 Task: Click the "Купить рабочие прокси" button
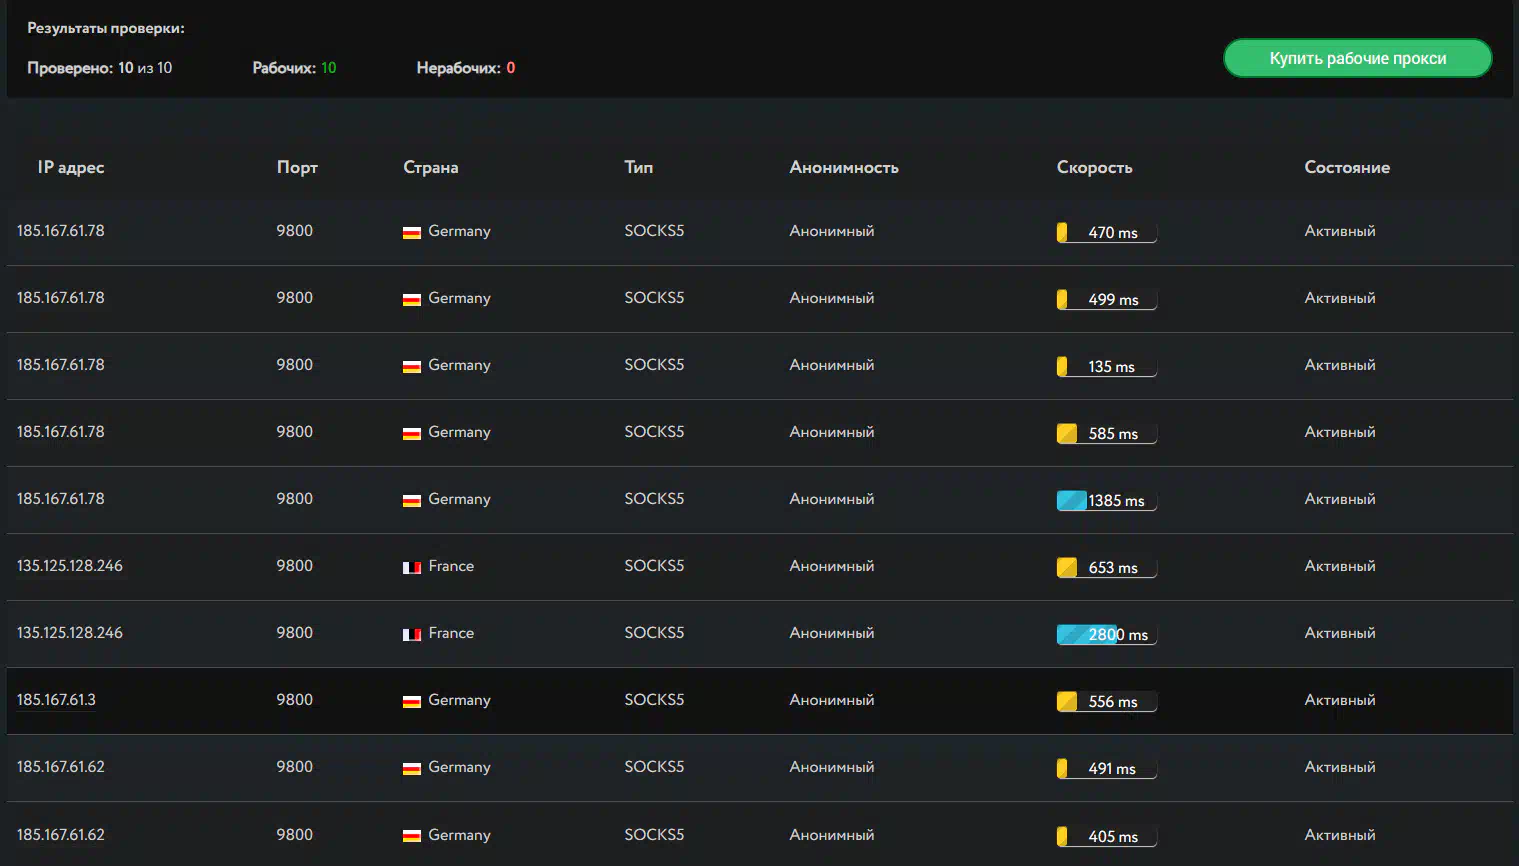click(x=1357, y=58)
